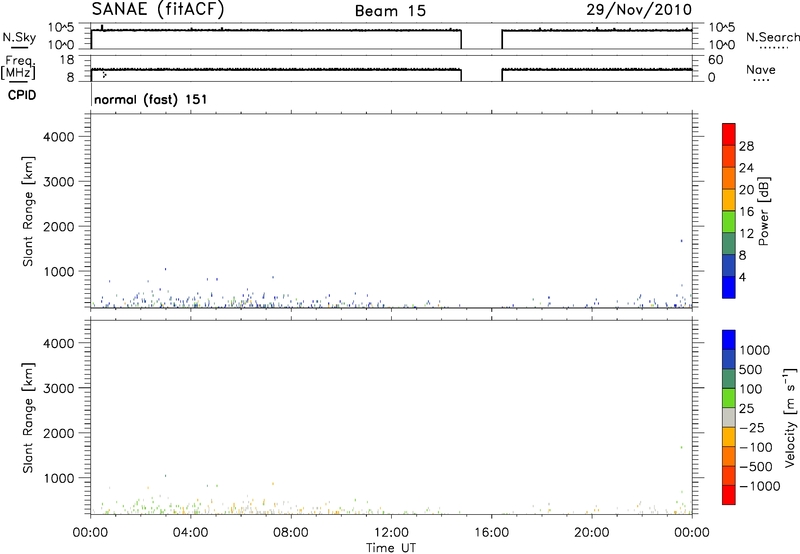This screenshot has height=554, width=800.
Task: Click the 'Freq. [MHz]' label
Action: [18, 67]
